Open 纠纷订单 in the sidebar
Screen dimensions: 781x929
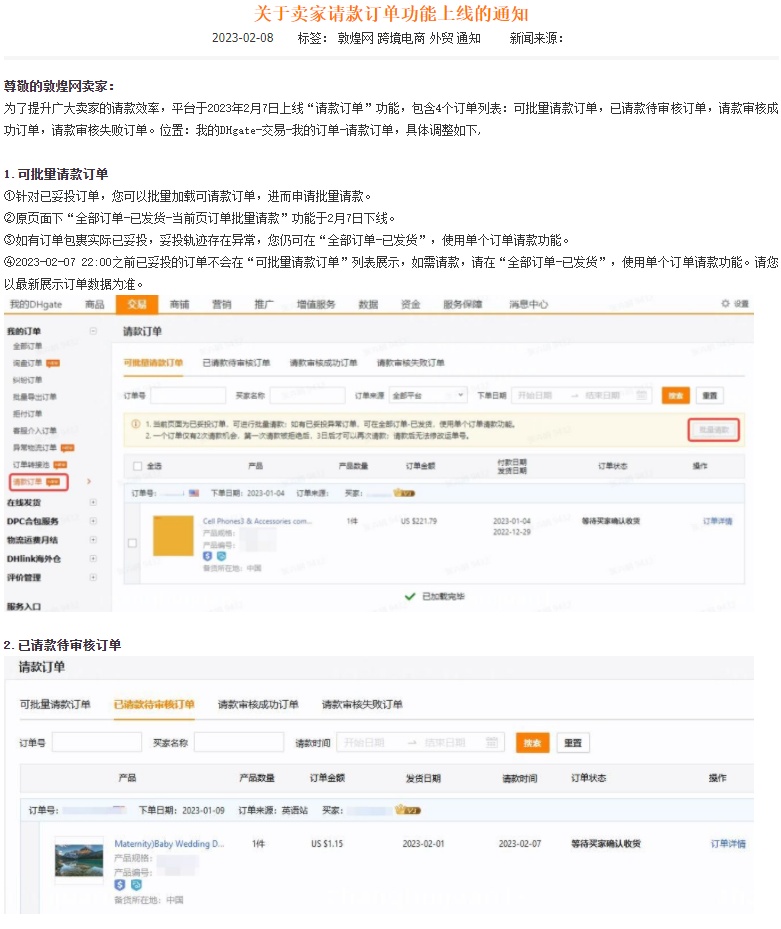point(27,380)
